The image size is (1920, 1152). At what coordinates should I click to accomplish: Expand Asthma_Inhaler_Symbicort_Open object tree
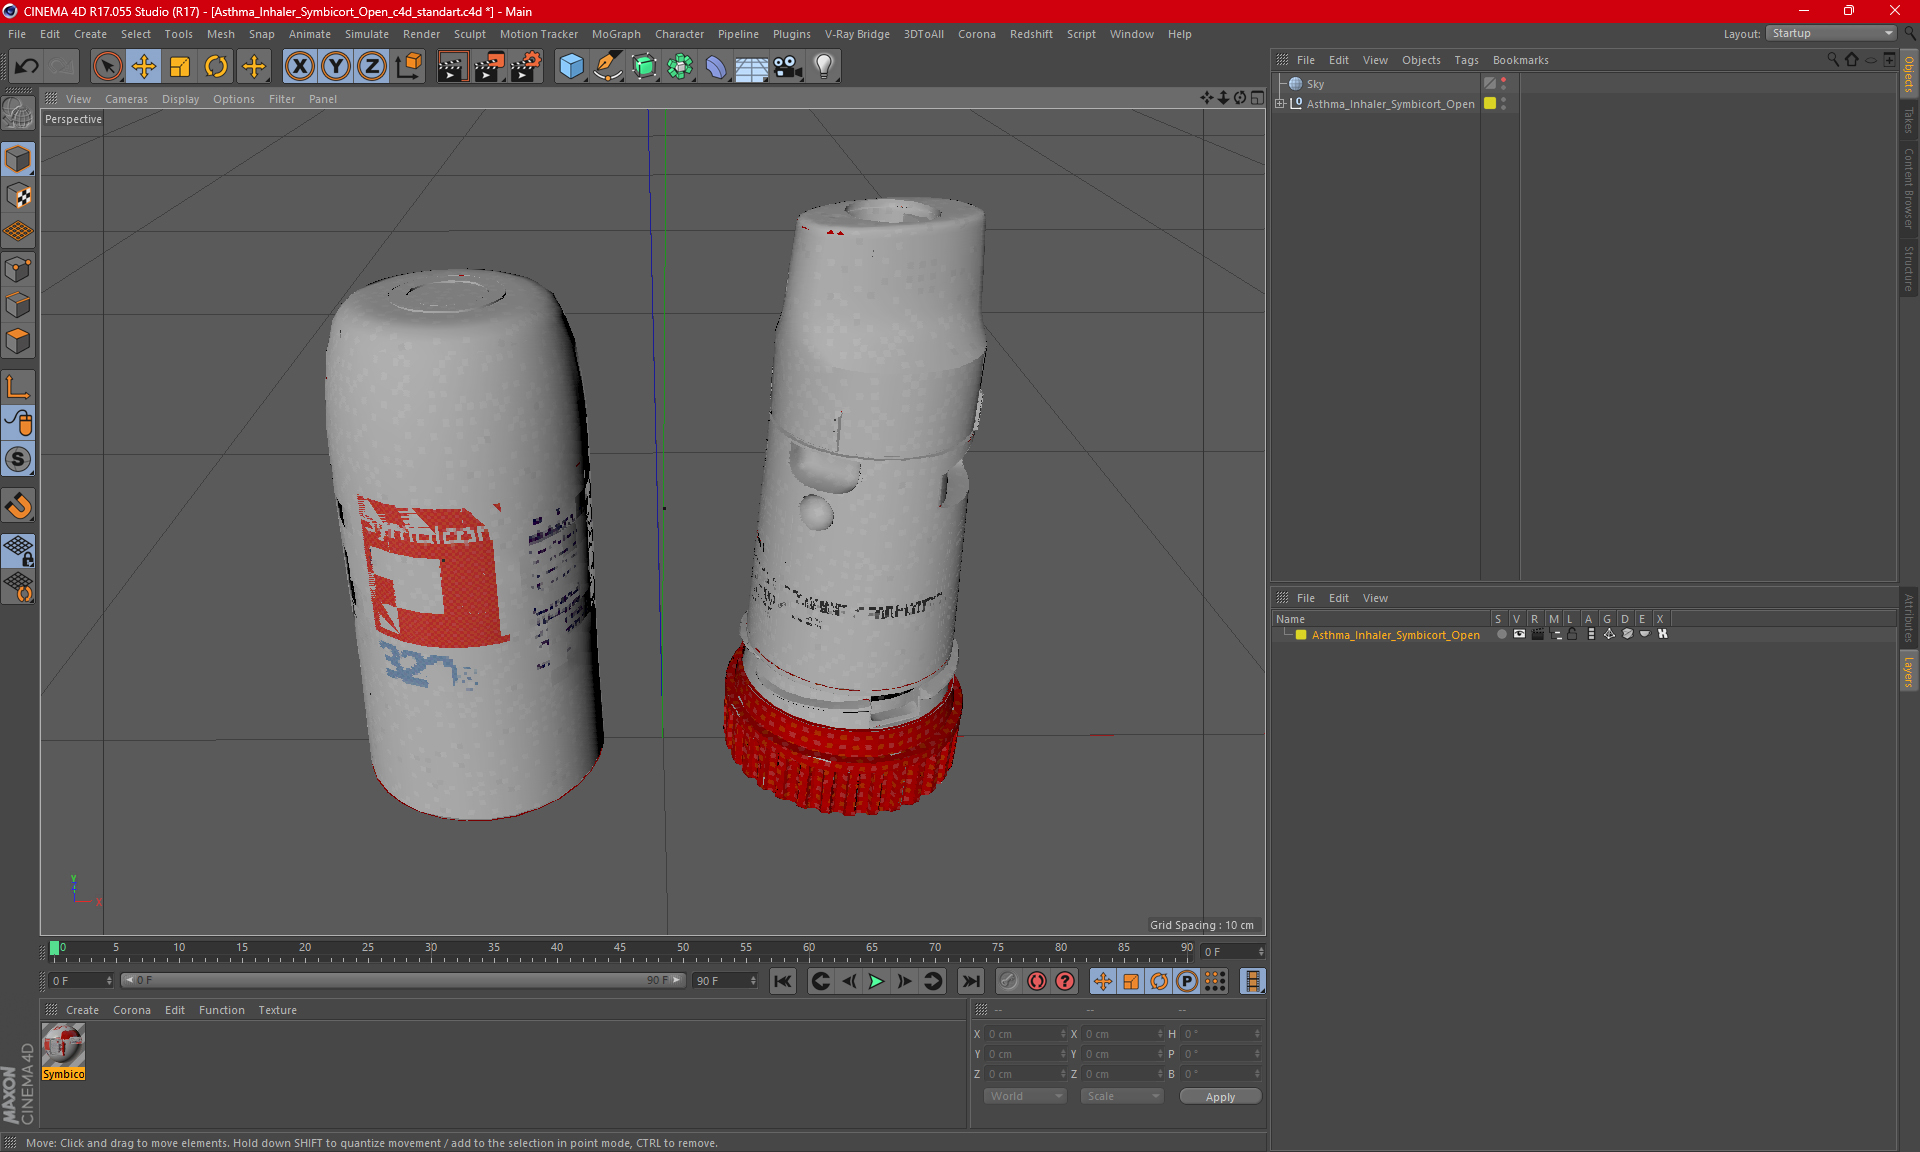click(1280, 103)
